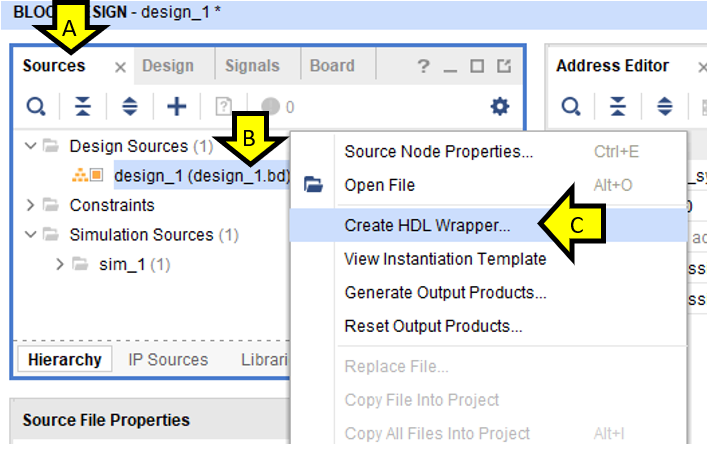This screenshot has width=713, height=452.
Task: Collapse the Design Sources tree node
Action: pyautogui.click(x=30, y=146)
